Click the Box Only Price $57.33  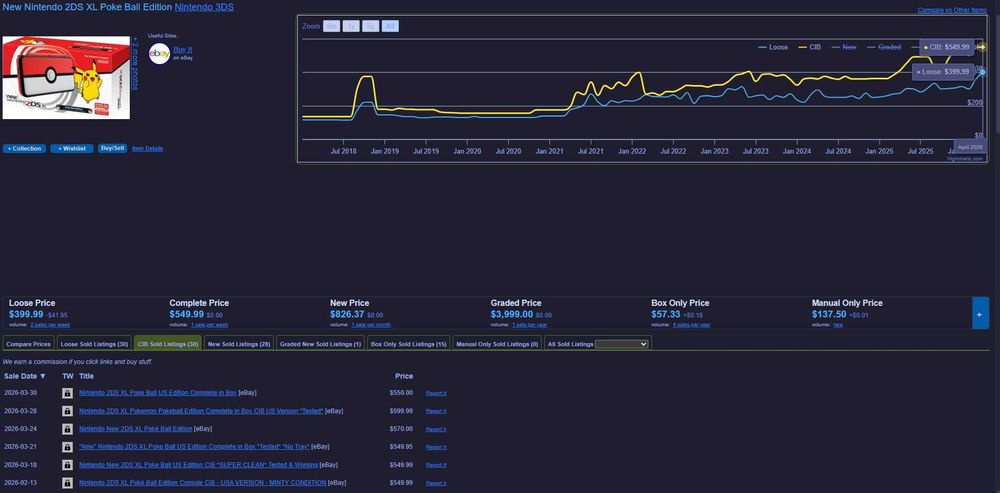coord(666,314)
